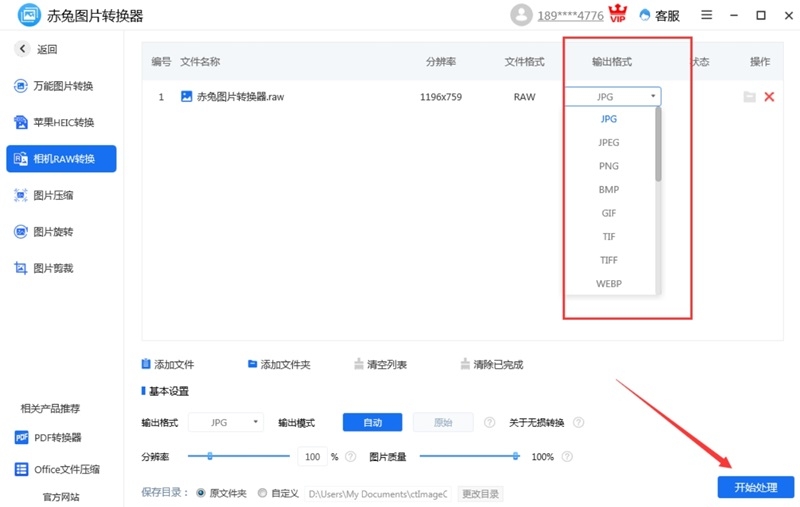
Task: Click the back arrow icon beside 返回
Action: (x=22, y=49)
